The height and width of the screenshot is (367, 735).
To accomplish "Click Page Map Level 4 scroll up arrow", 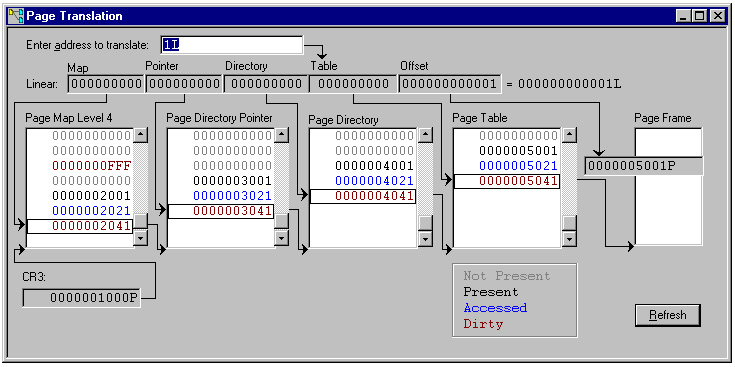I will 141,136.
